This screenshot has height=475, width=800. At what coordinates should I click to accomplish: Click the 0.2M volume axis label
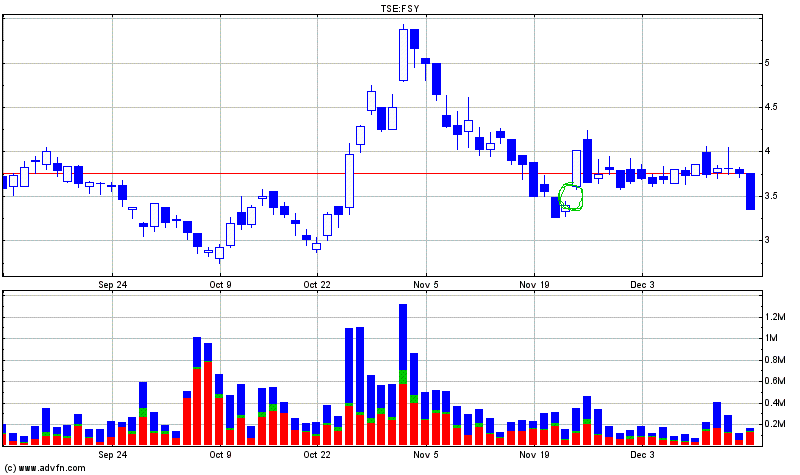pyautogui.click(x=773, y=424)
